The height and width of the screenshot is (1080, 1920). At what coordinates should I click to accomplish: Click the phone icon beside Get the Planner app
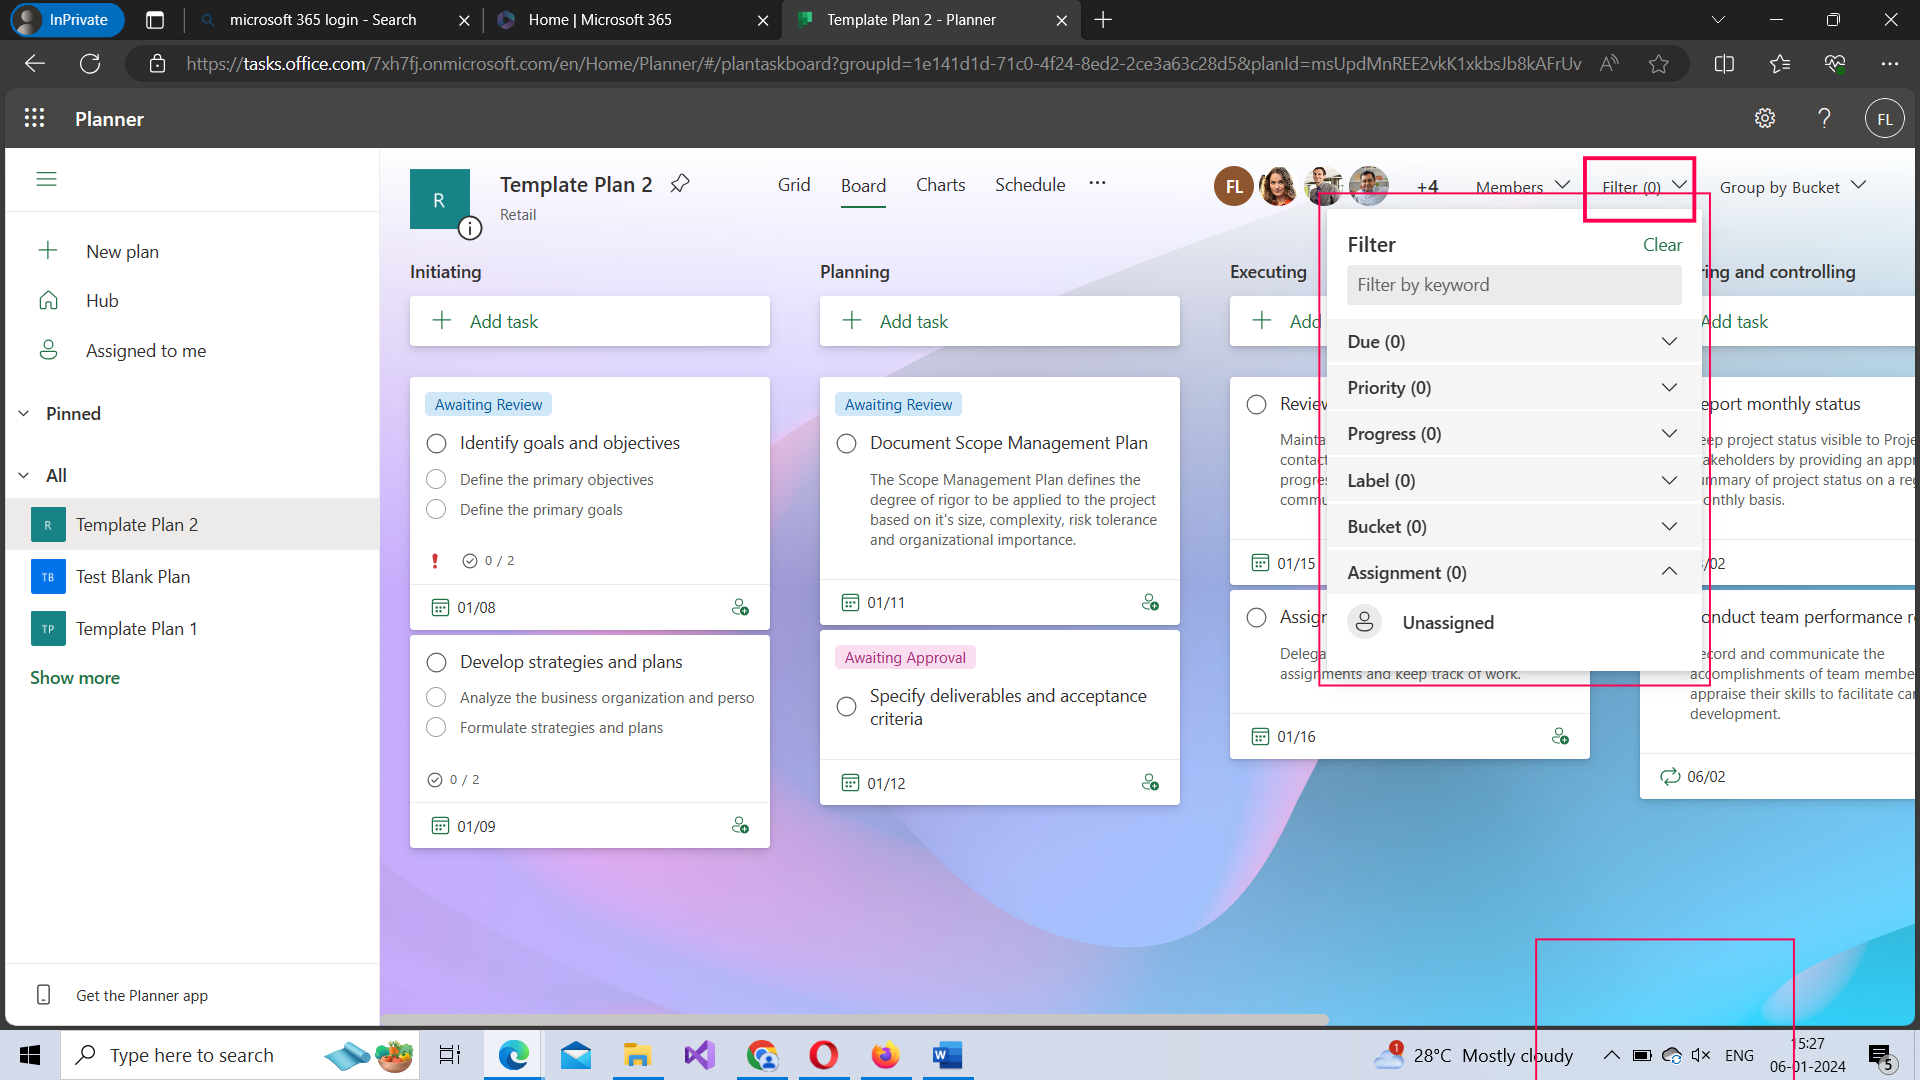point(44,995)
